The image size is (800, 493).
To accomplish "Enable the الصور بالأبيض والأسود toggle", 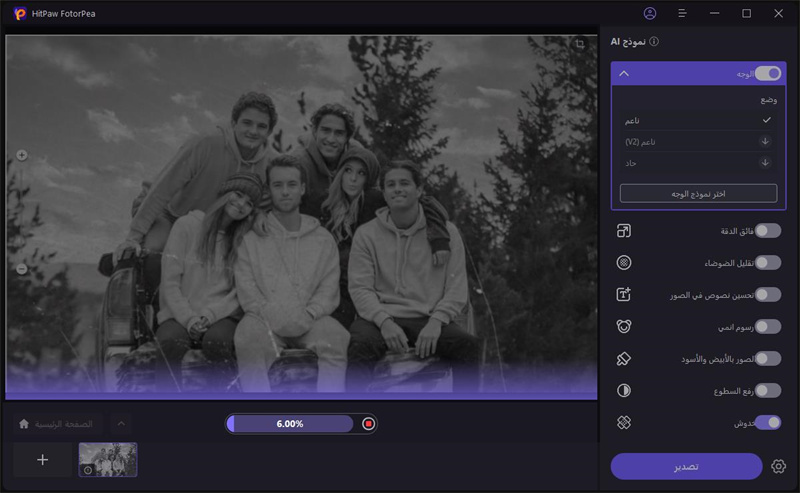I will (768, 359).
